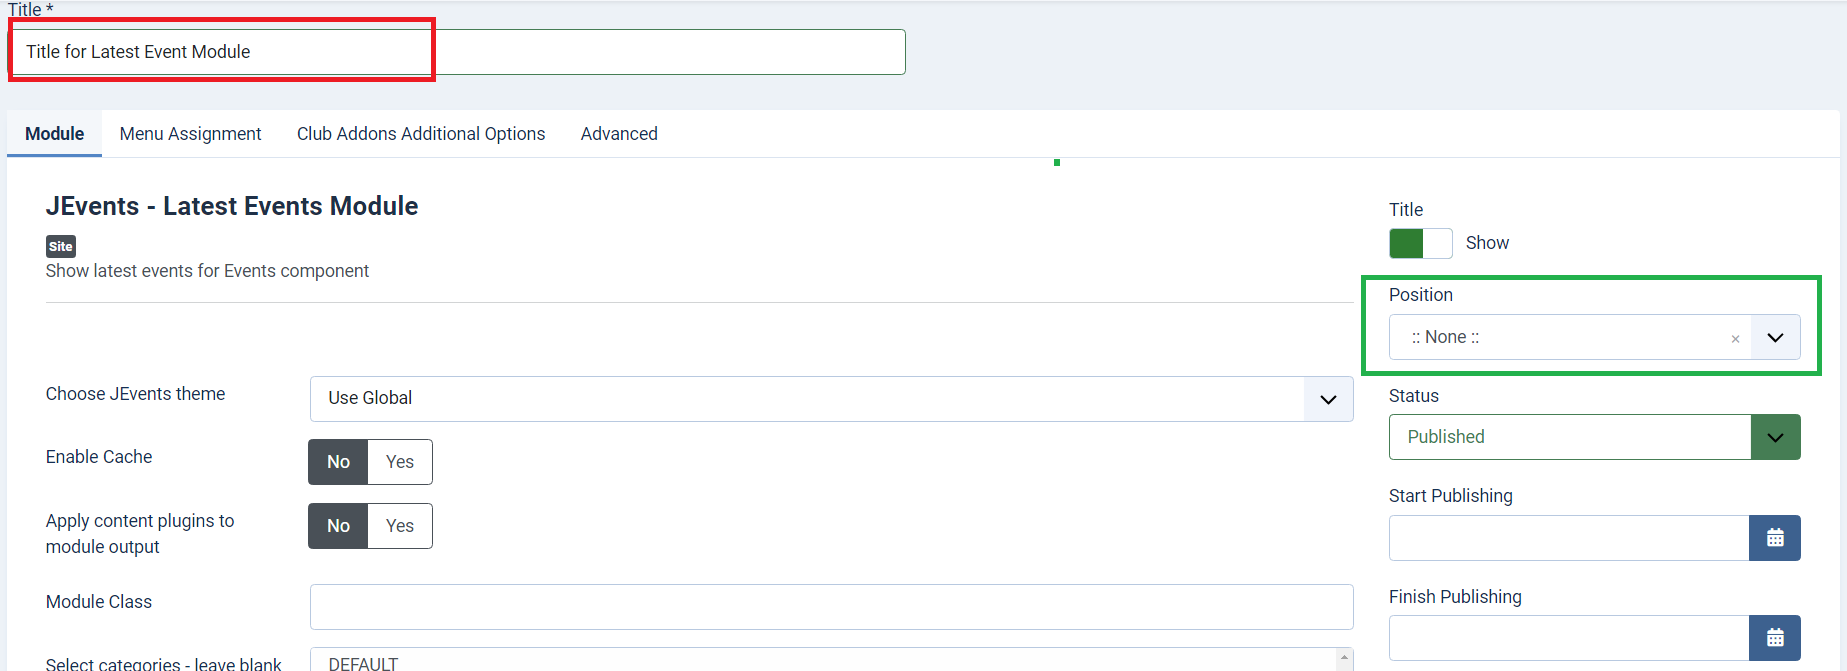
Task: Click the Start Publishing date field
Action: coord(1569,538)
